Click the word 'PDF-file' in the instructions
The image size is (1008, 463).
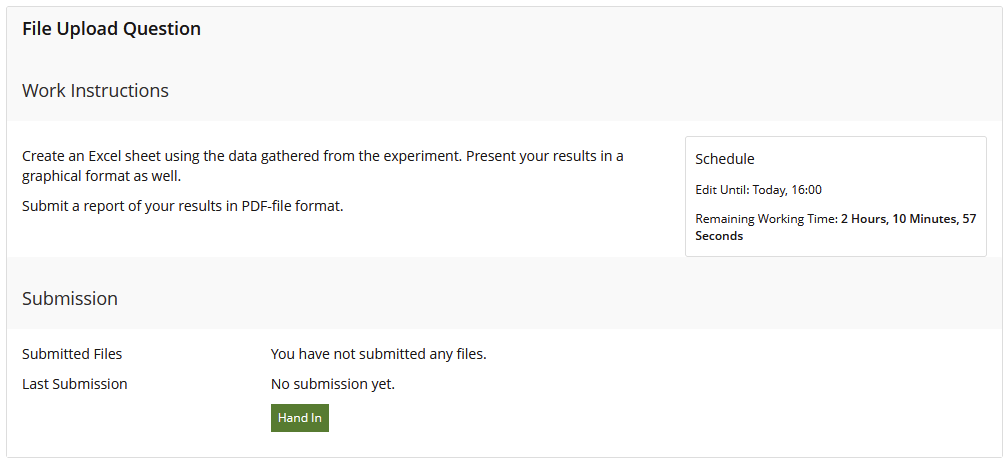(266, 206)
